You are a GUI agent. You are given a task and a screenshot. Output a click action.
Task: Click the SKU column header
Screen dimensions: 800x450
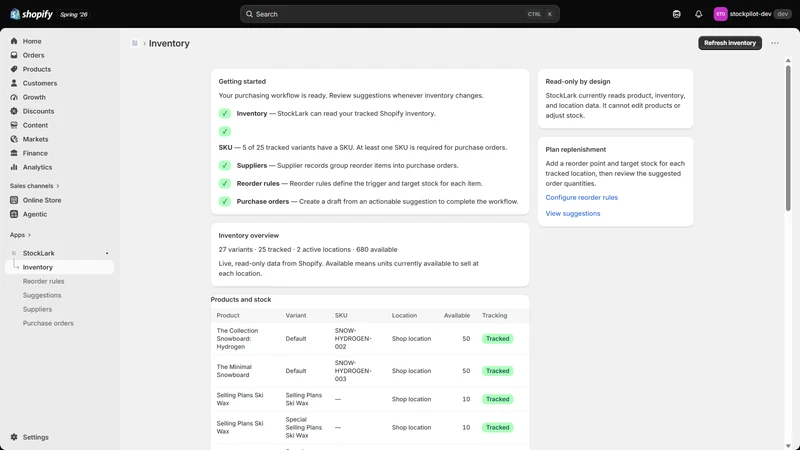341,315
